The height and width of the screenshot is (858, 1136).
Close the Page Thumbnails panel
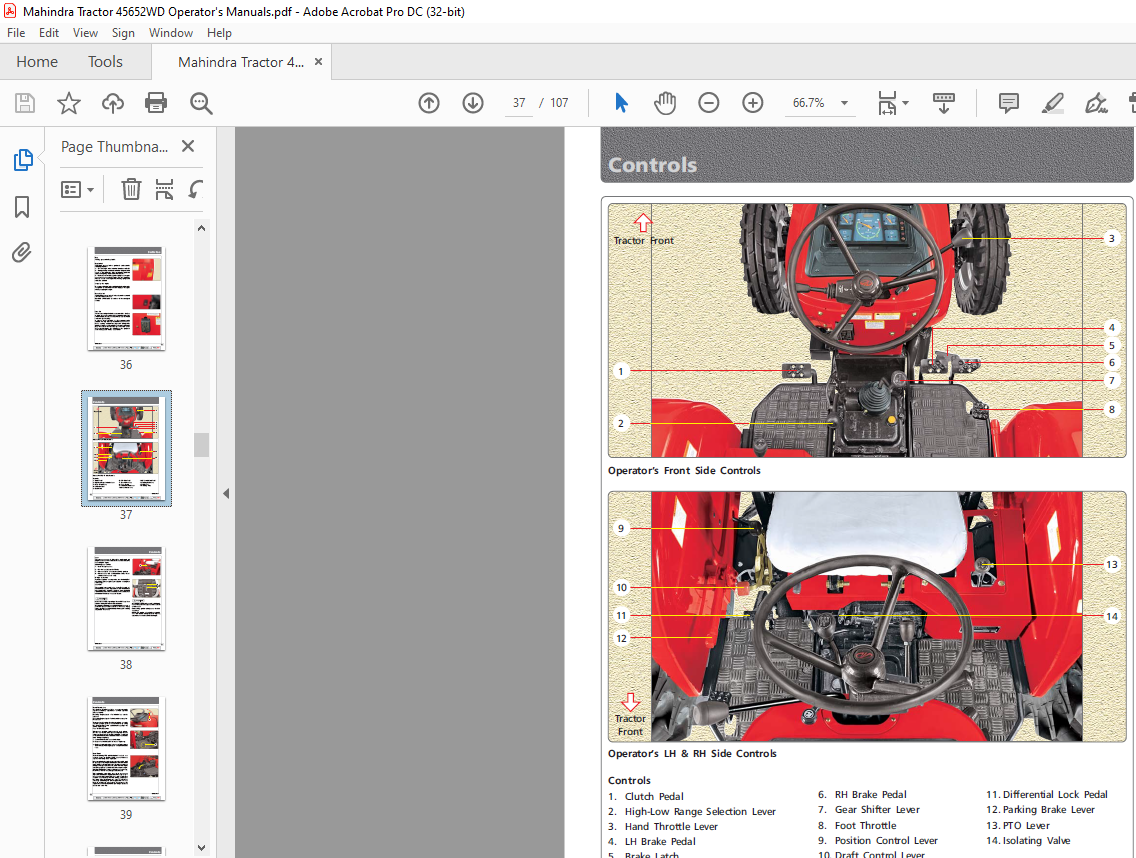pos(188,146)
